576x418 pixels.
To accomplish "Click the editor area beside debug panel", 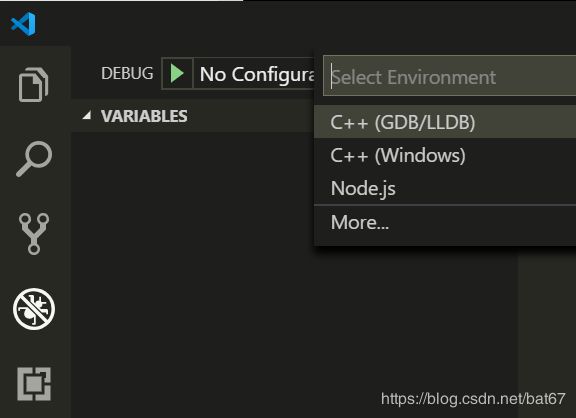I will (x=547, y=331).
